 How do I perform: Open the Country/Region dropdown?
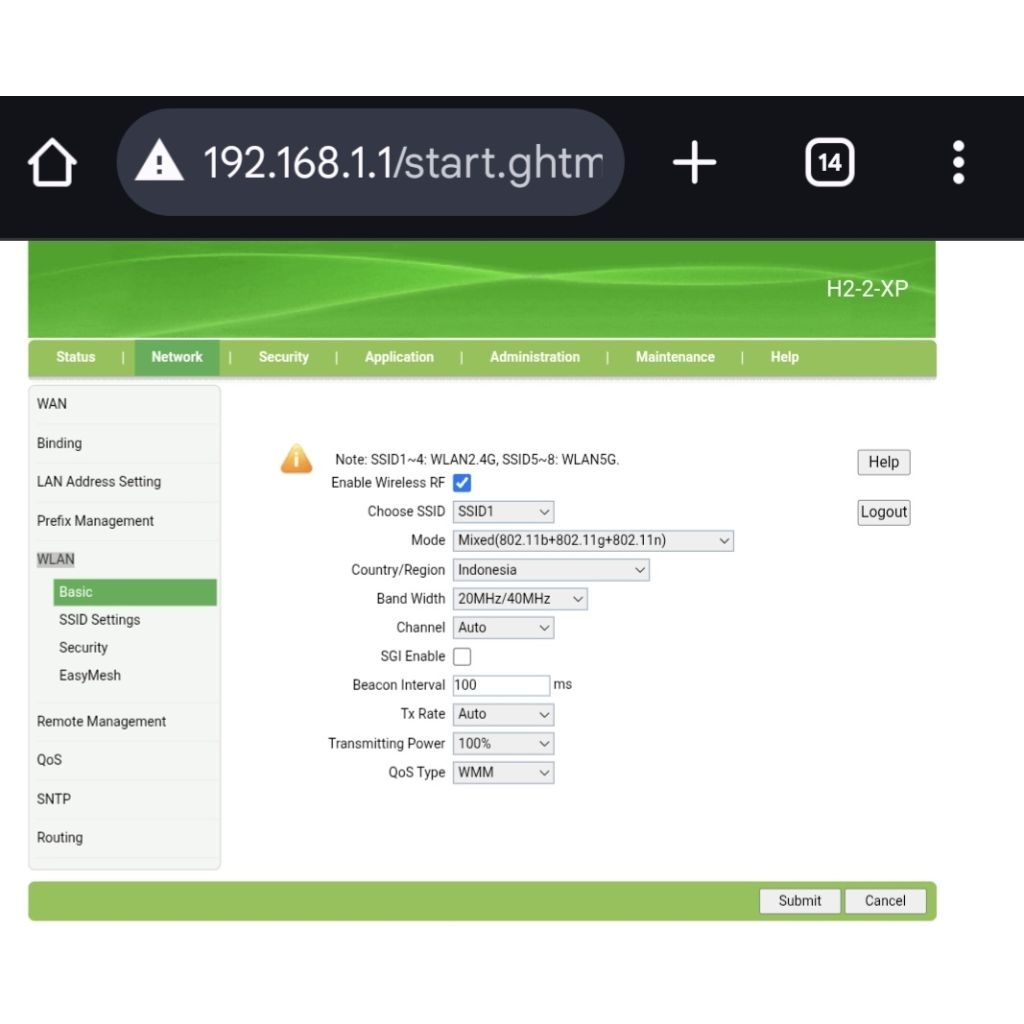[551, 570]
